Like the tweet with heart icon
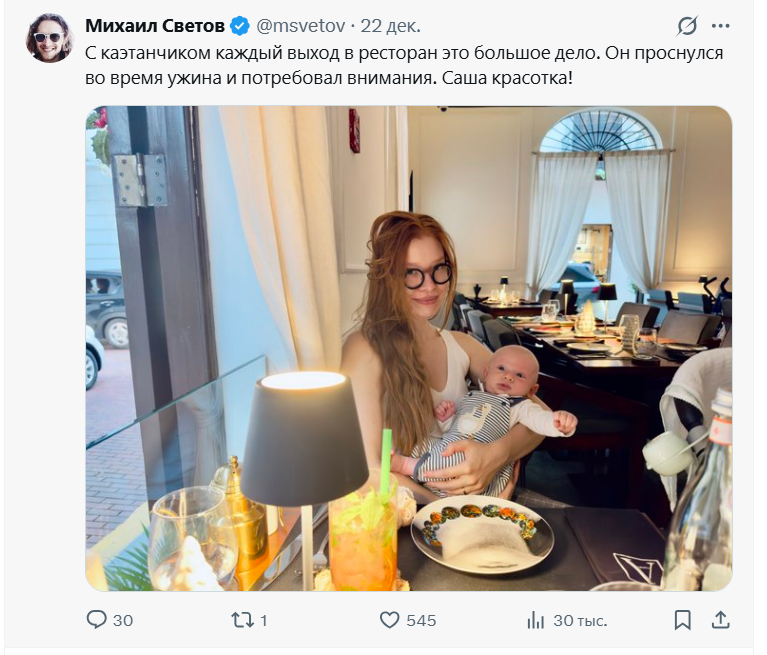This screenshot has height=655, width=767. pyautogui.click(x=390, y=620)
